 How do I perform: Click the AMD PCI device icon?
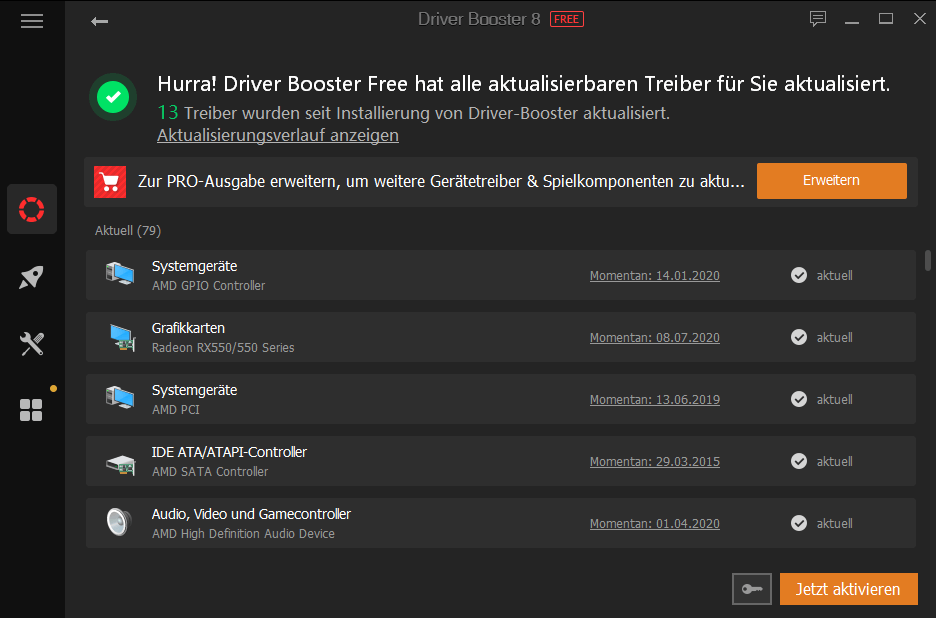[x=120, y=398]
